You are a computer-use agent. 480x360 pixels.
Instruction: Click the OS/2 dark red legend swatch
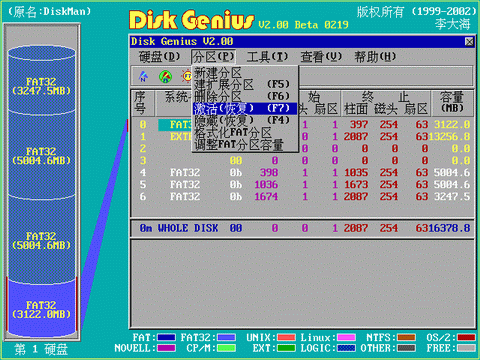[466, 338]
